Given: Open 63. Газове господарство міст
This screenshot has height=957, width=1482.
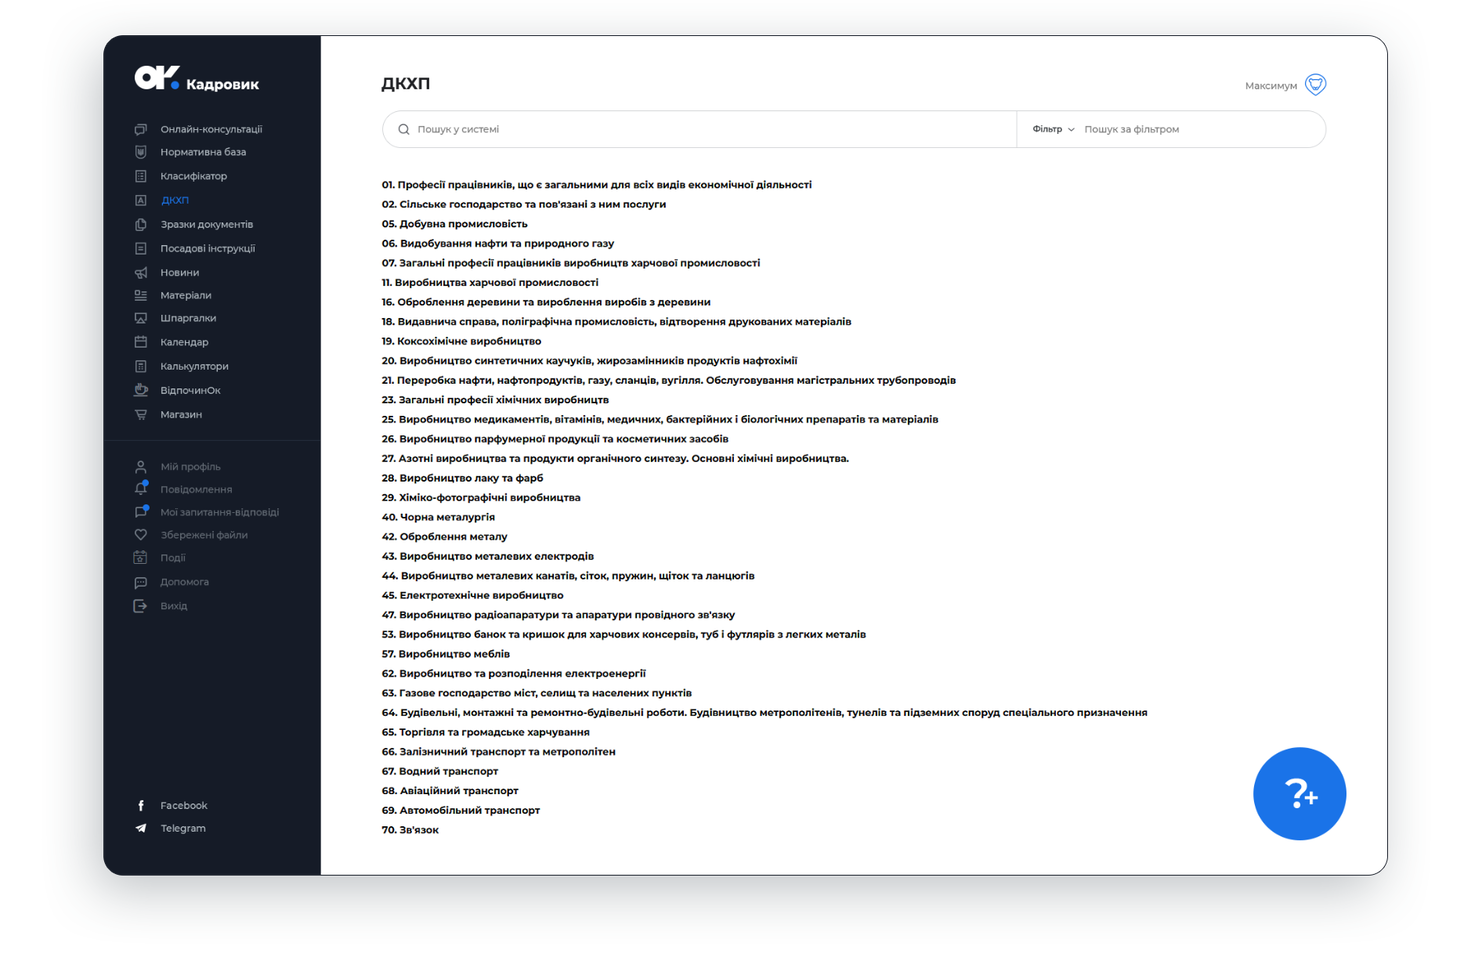Looking at the screenshot, I should [x=537, y=693].
